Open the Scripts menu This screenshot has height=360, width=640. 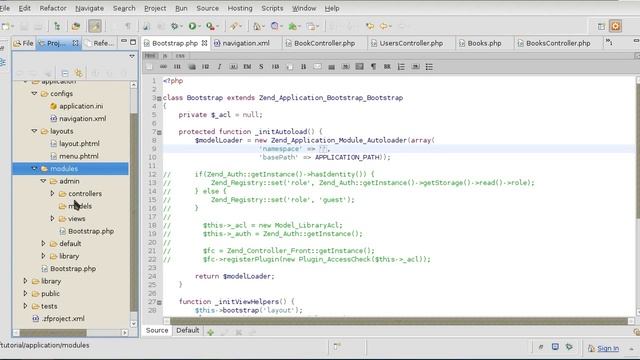pos(272,8)
